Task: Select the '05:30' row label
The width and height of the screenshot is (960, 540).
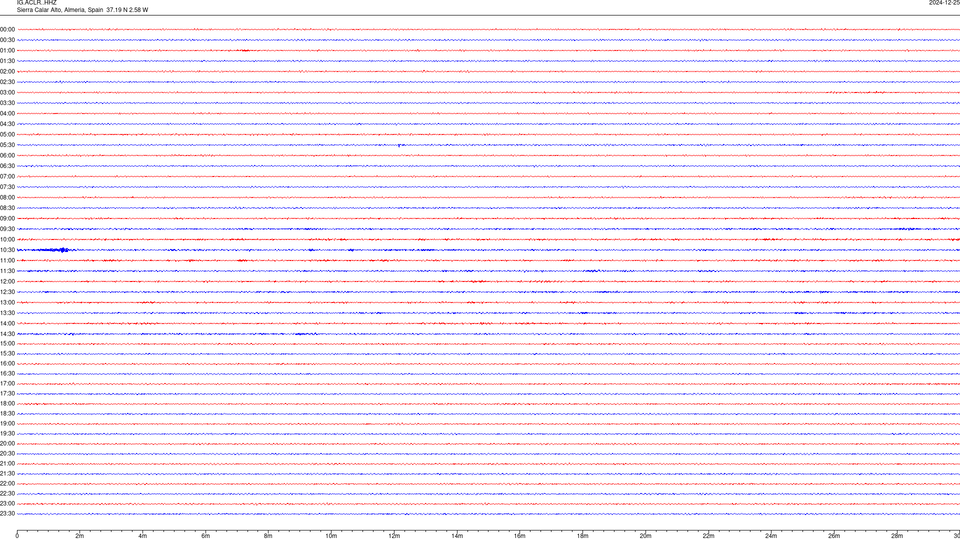Action: tap(7, 145)
